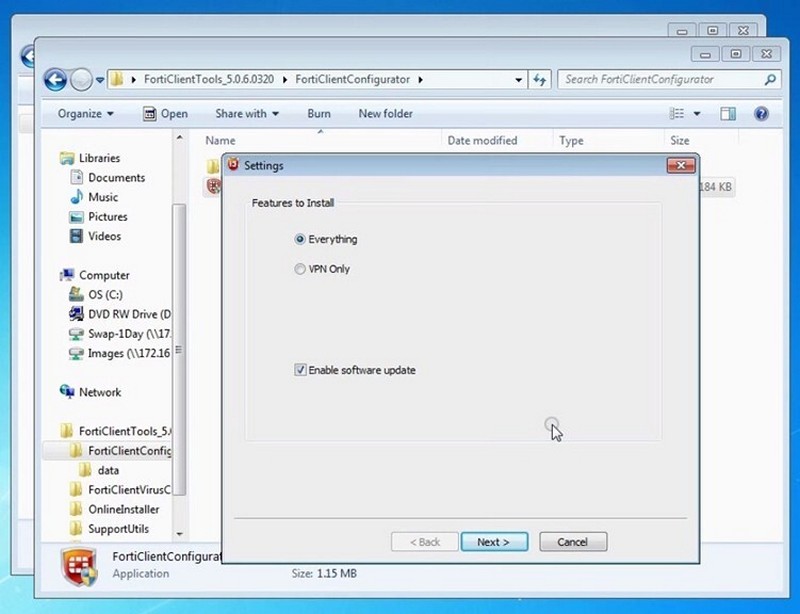Click the folder icon in the address bar
Screen dimensions: 800x614
coord(118,80)
